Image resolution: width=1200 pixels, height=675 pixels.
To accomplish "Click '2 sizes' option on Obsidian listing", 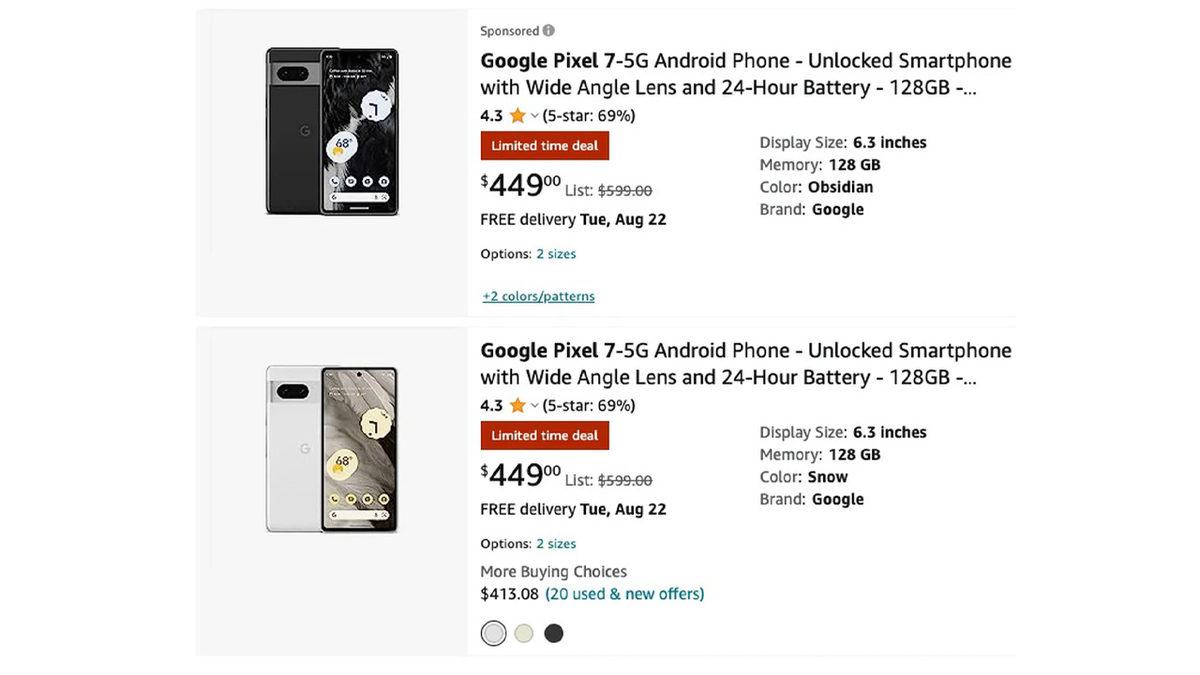I will point(556,254).
